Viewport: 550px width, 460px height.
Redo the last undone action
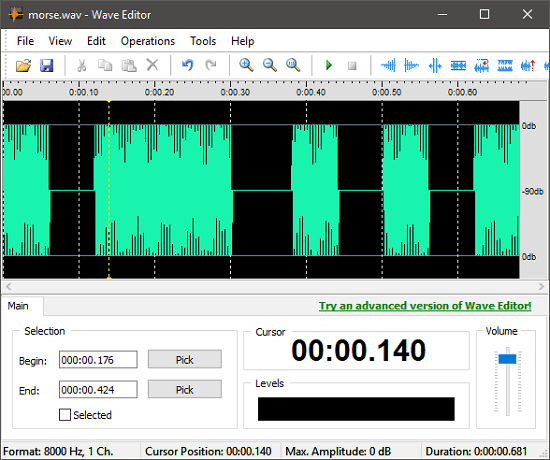coord(211,65)
